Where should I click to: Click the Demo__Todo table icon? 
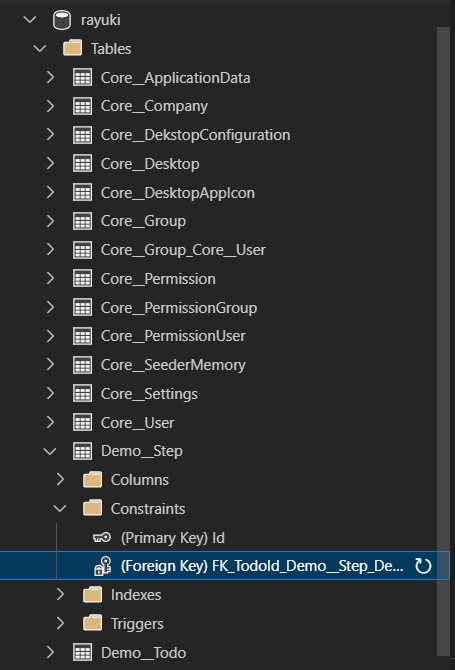point(82,653)
